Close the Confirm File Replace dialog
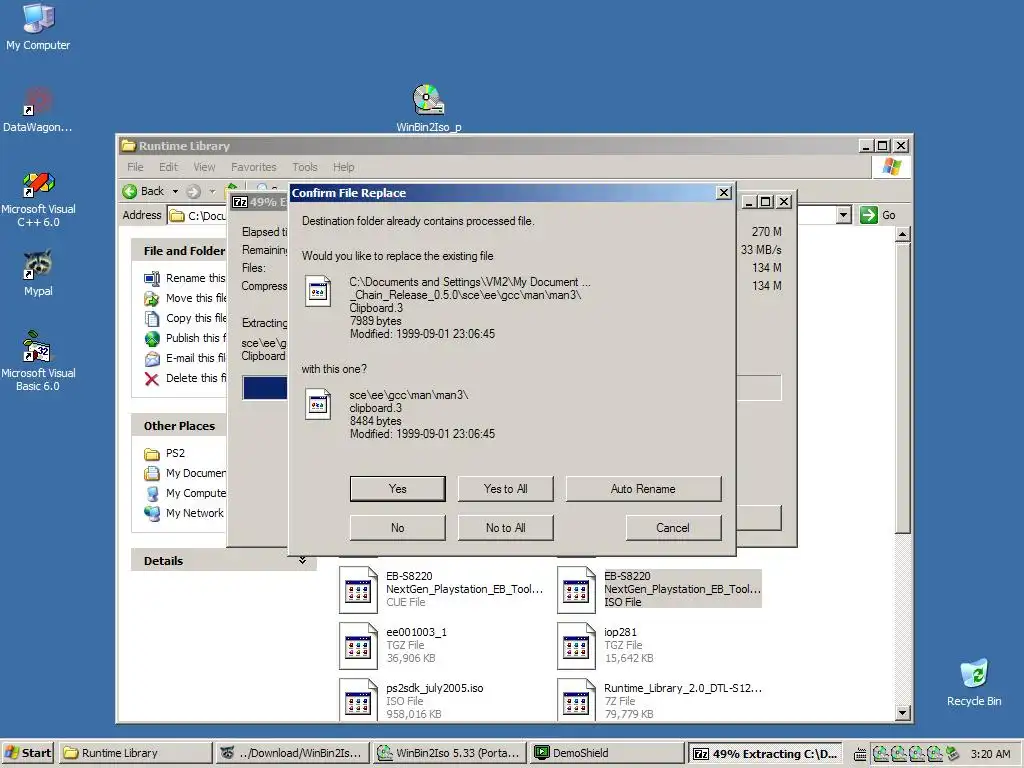This screenshot has width=1024, height=768. (x=724, y=193)
